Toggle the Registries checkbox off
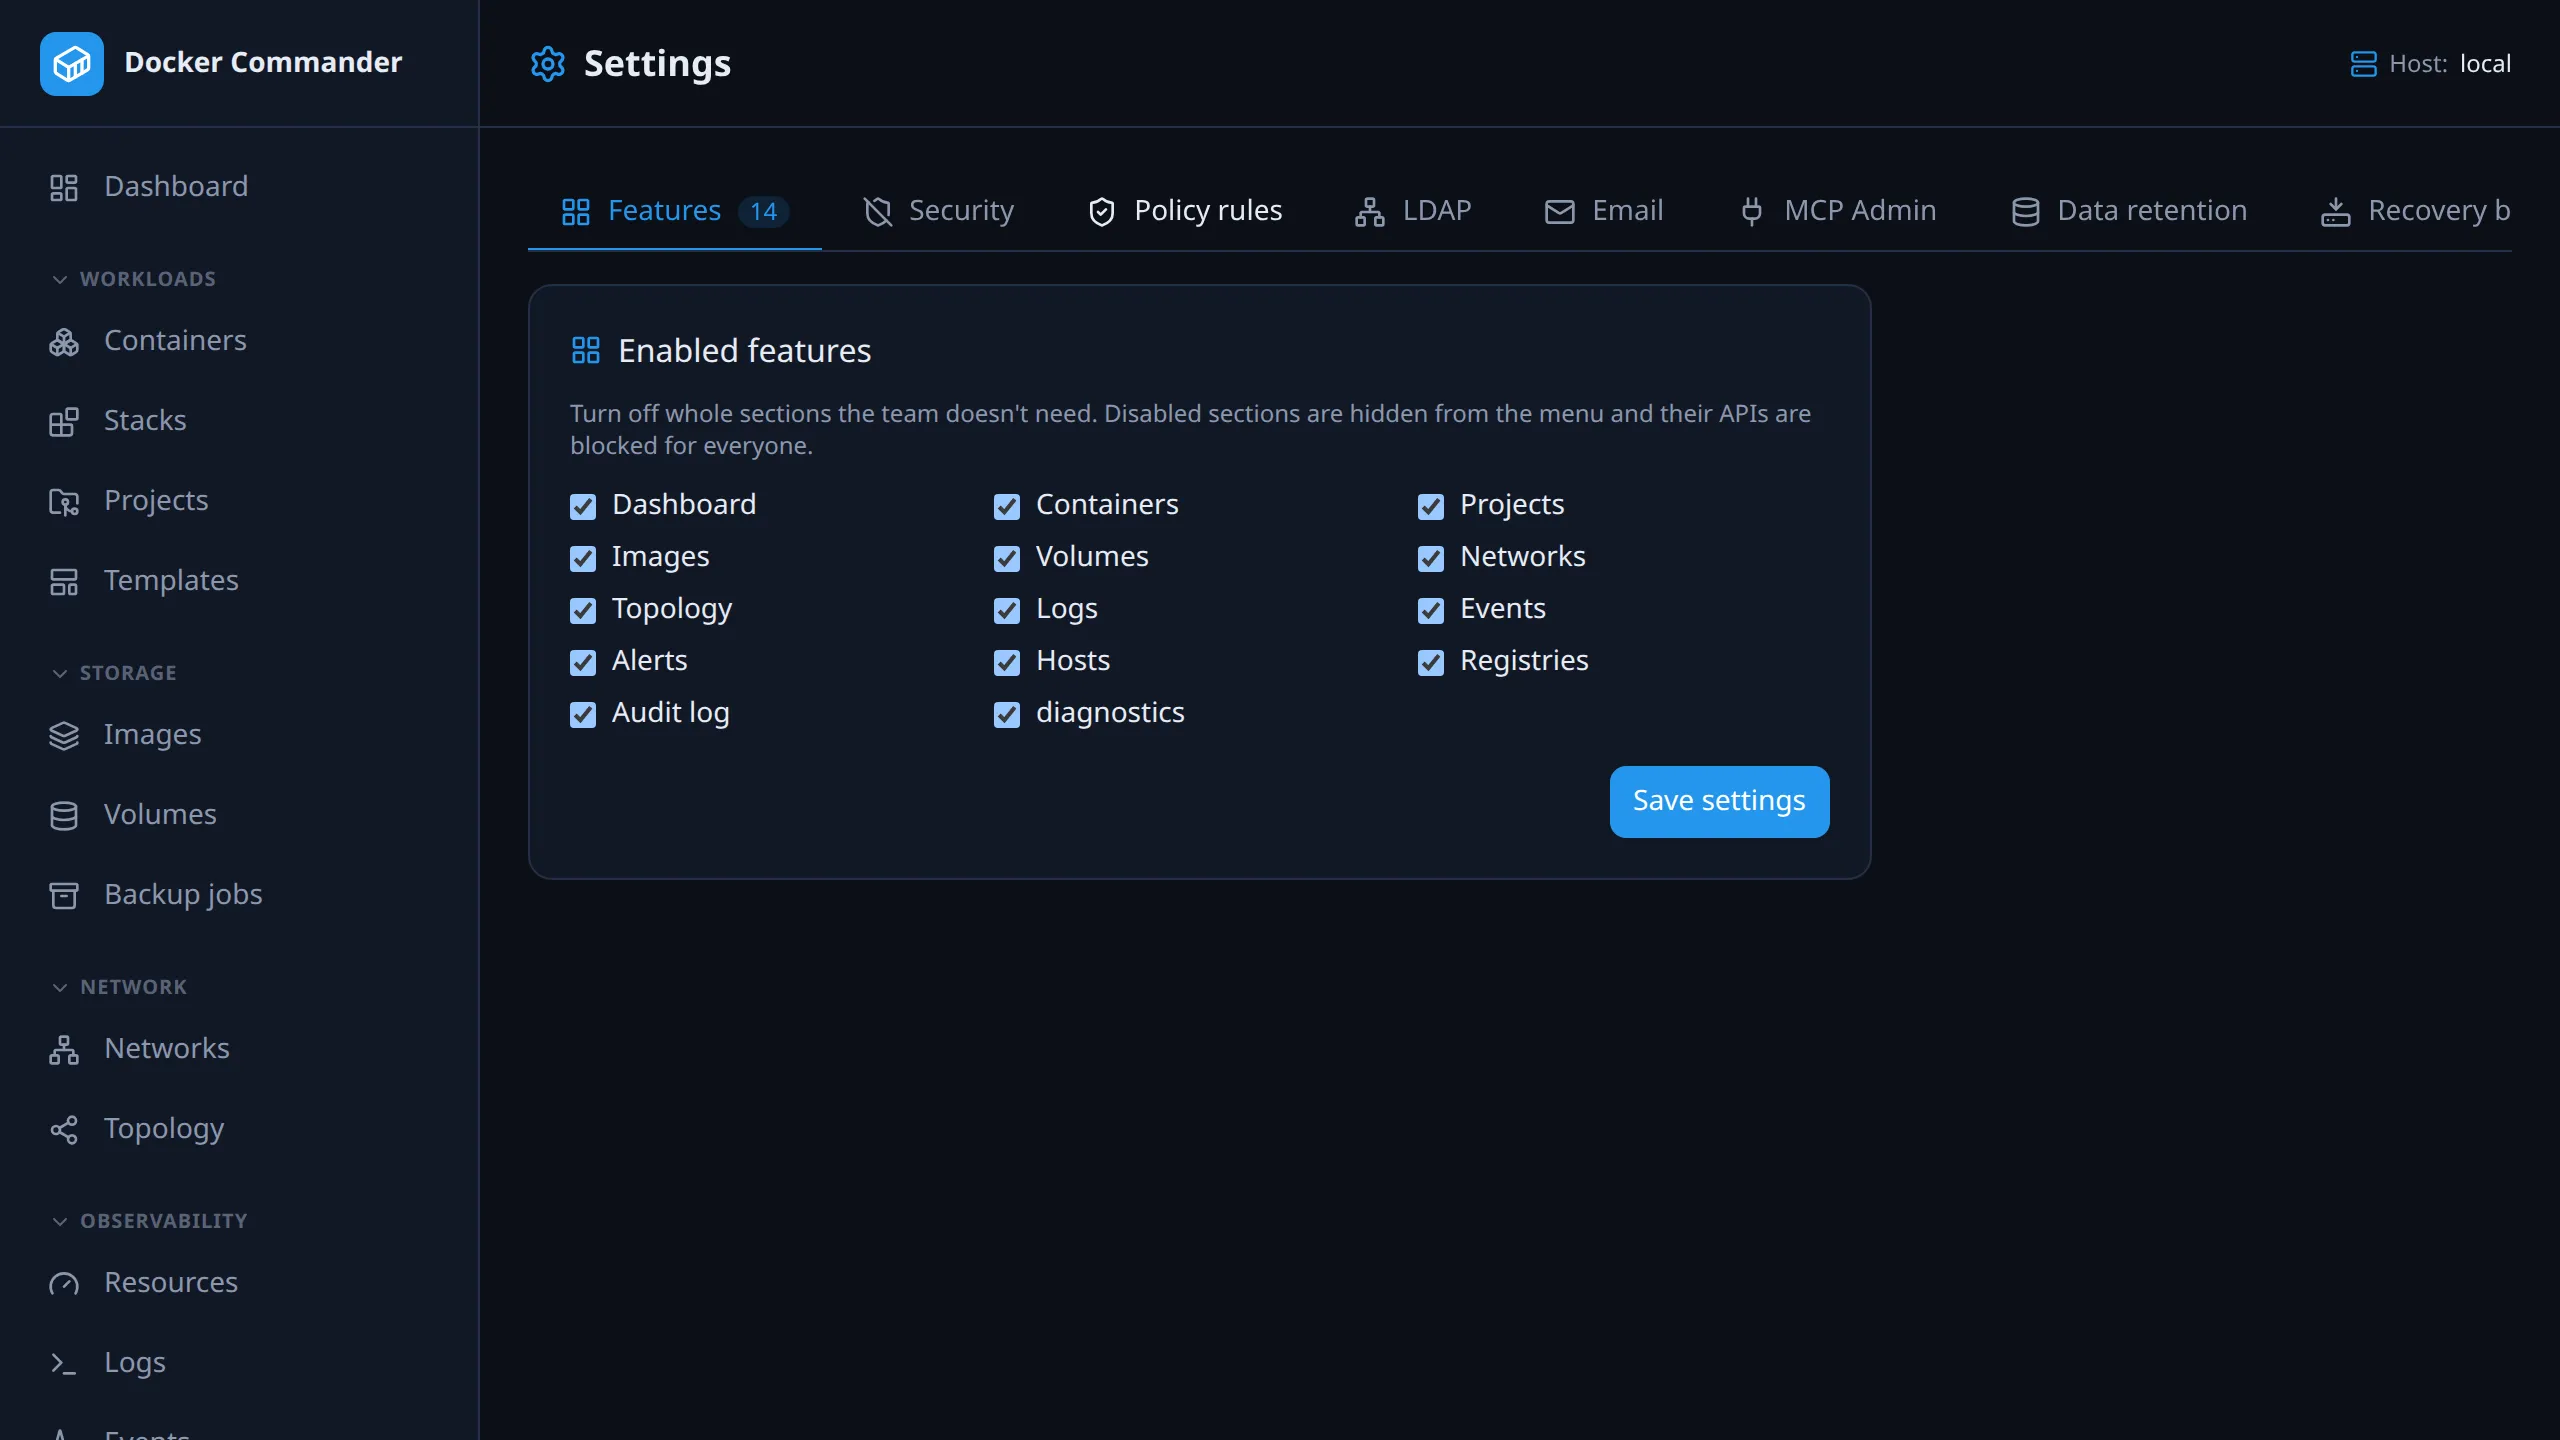Screen dimensions: 2560x1440 (x=1431, y=662)
